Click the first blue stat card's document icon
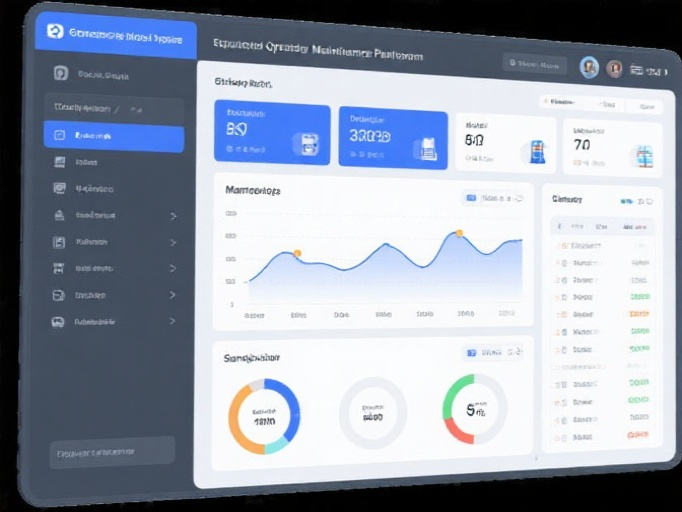 point(307,143)
